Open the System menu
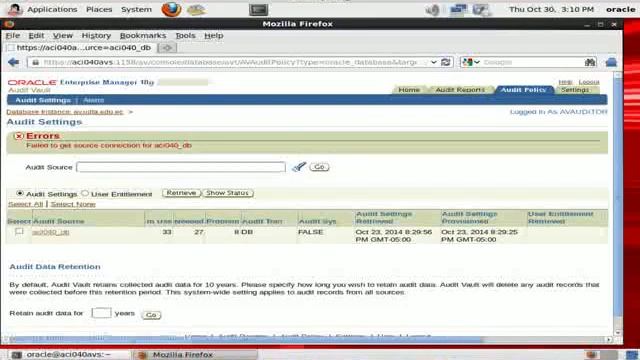The image size is (640, 360). pyautogui.click(x=136, y=9)
